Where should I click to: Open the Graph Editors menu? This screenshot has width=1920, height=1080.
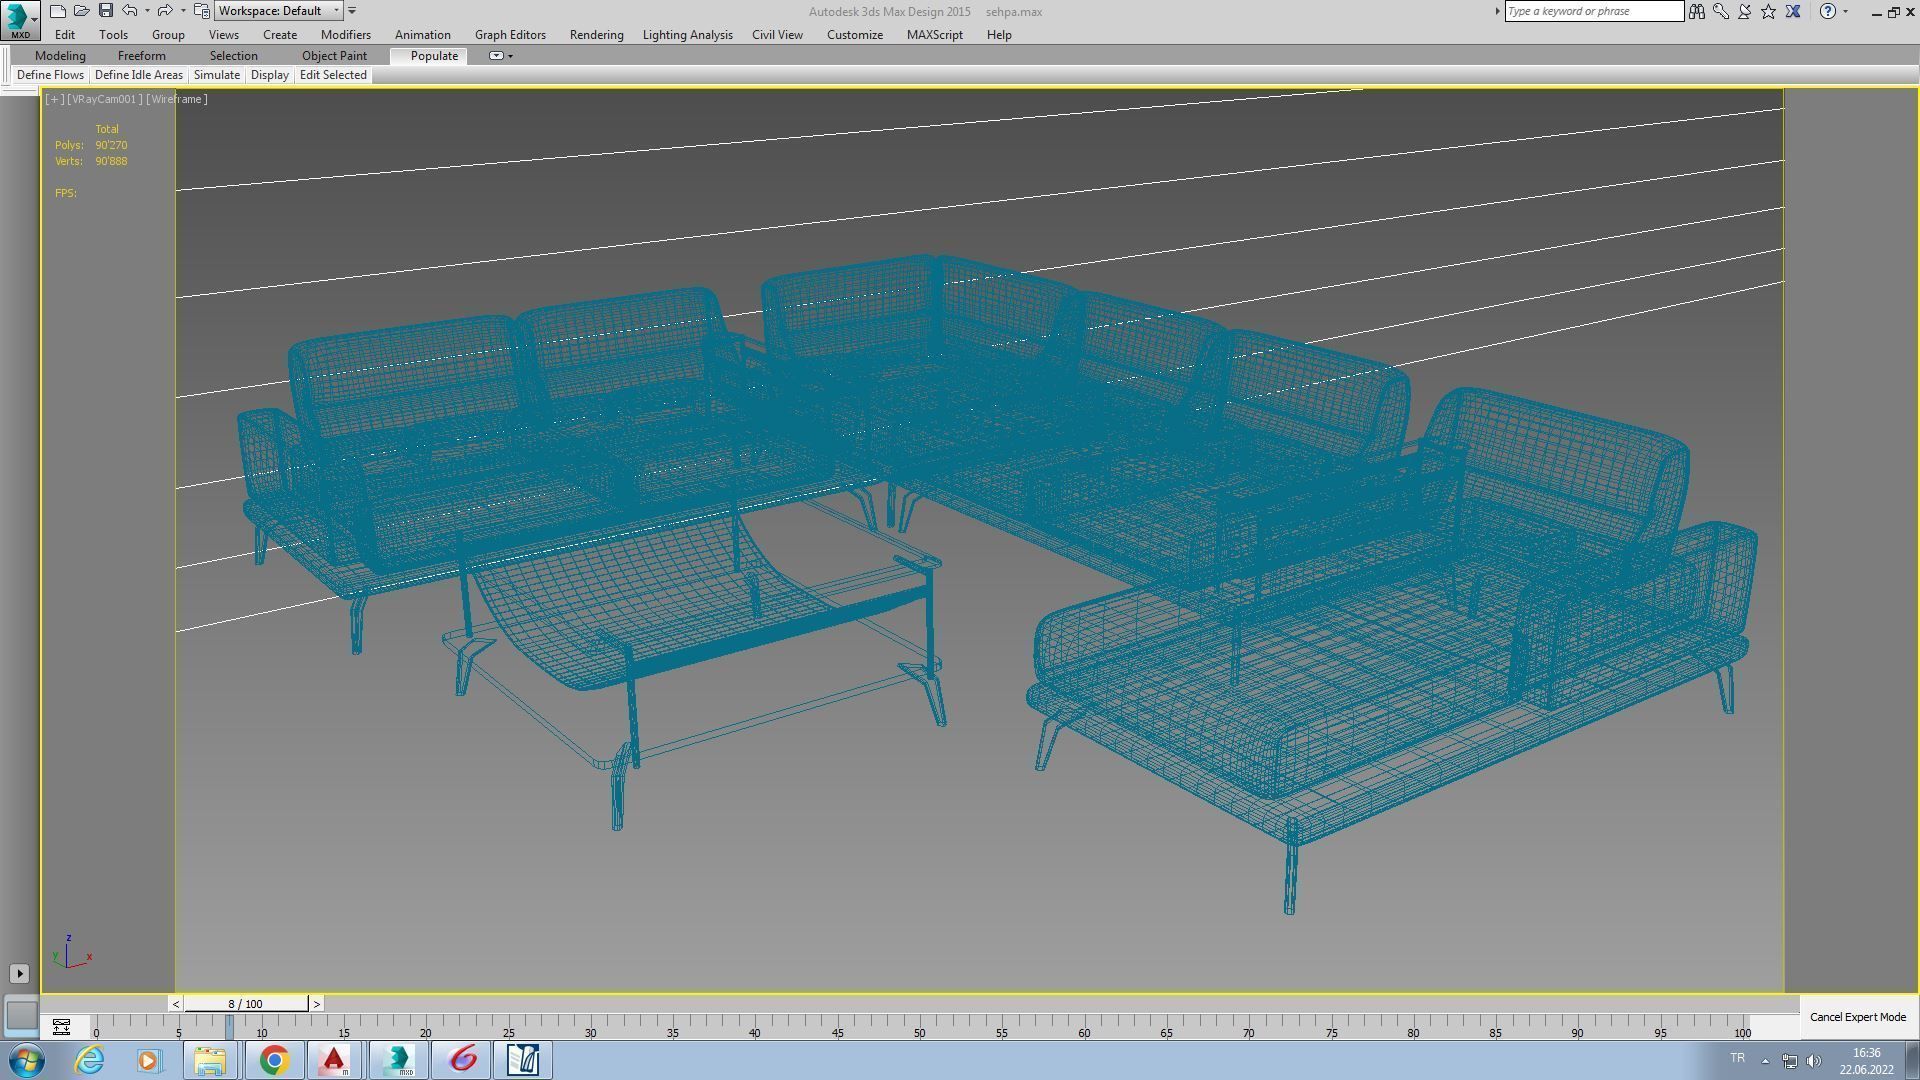point(510,35)
